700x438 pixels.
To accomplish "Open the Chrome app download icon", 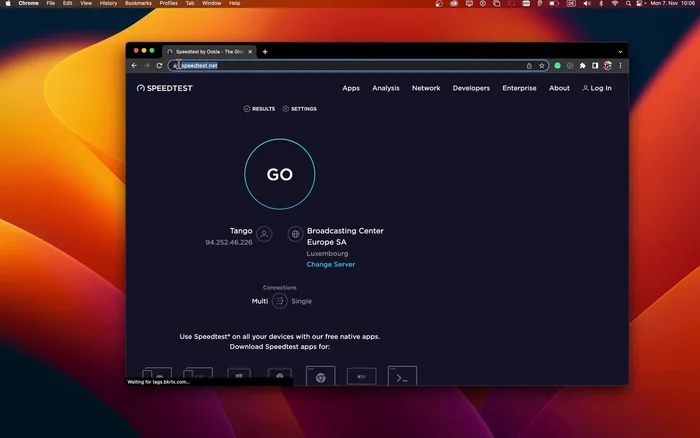I will 321,376.
